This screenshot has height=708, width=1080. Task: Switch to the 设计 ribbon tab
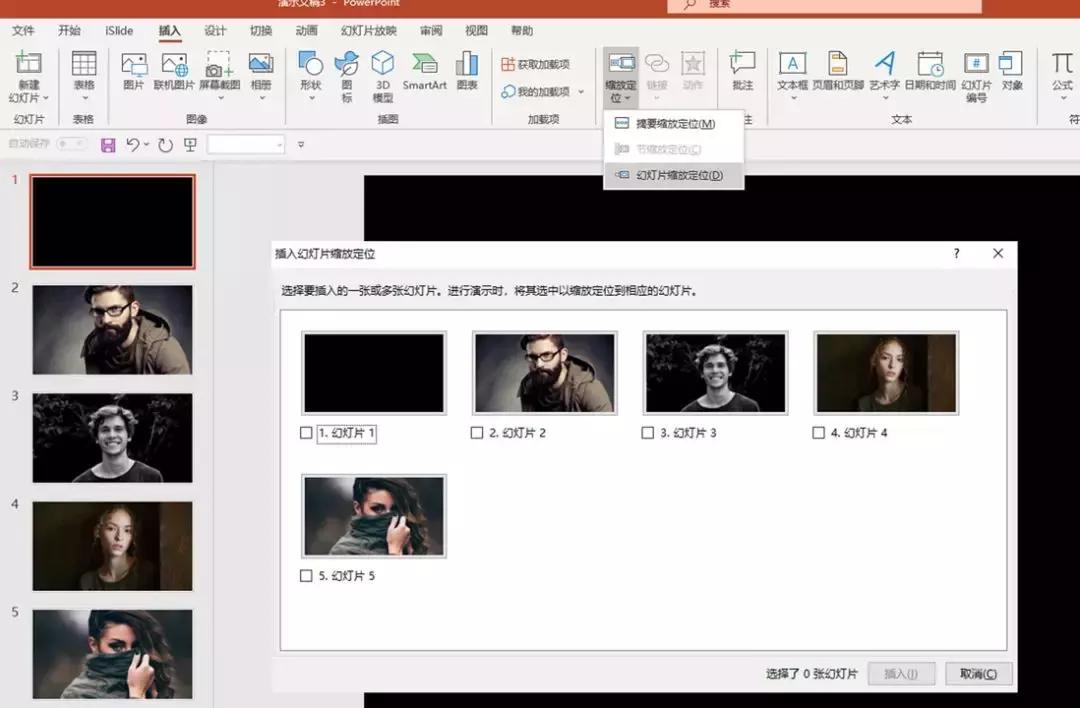pos(216,30)
